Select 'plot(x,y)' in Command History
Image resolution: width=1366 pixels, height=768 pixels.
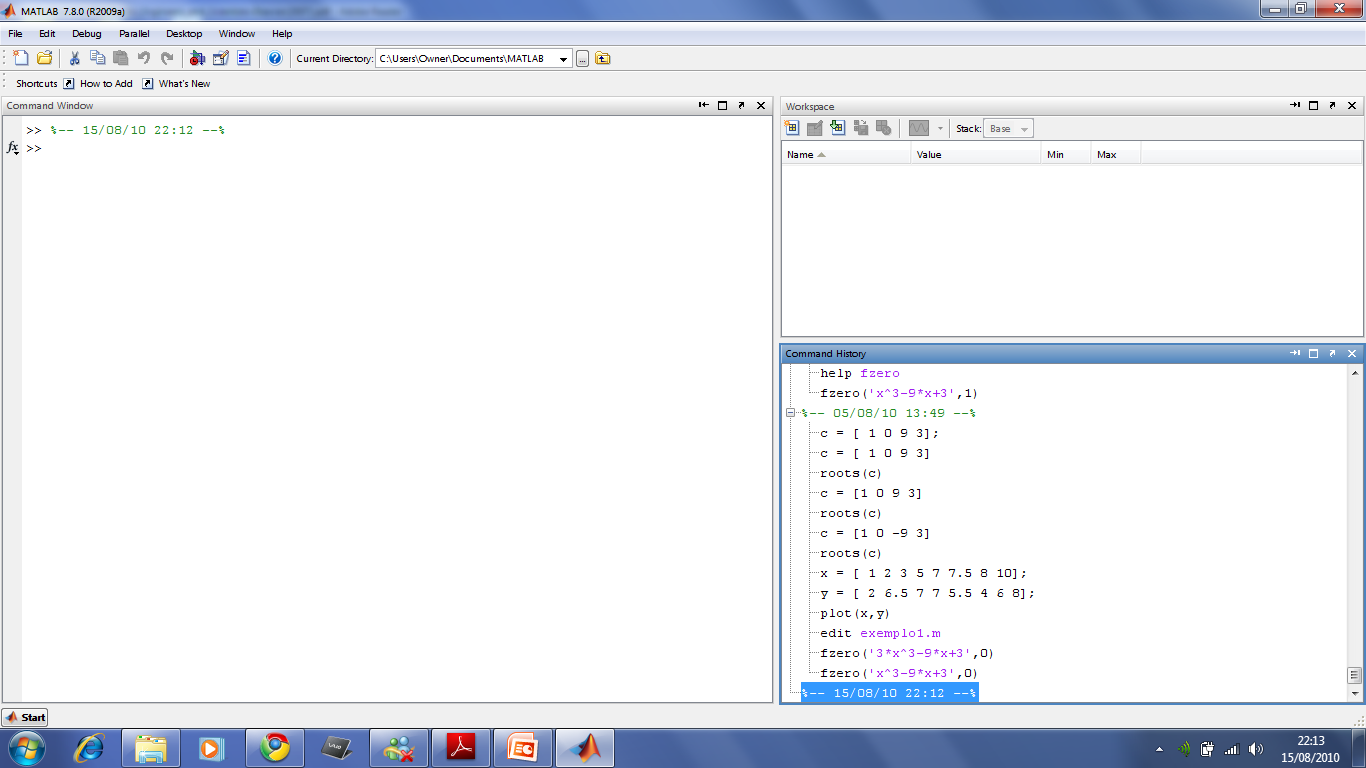coord(855,613)
